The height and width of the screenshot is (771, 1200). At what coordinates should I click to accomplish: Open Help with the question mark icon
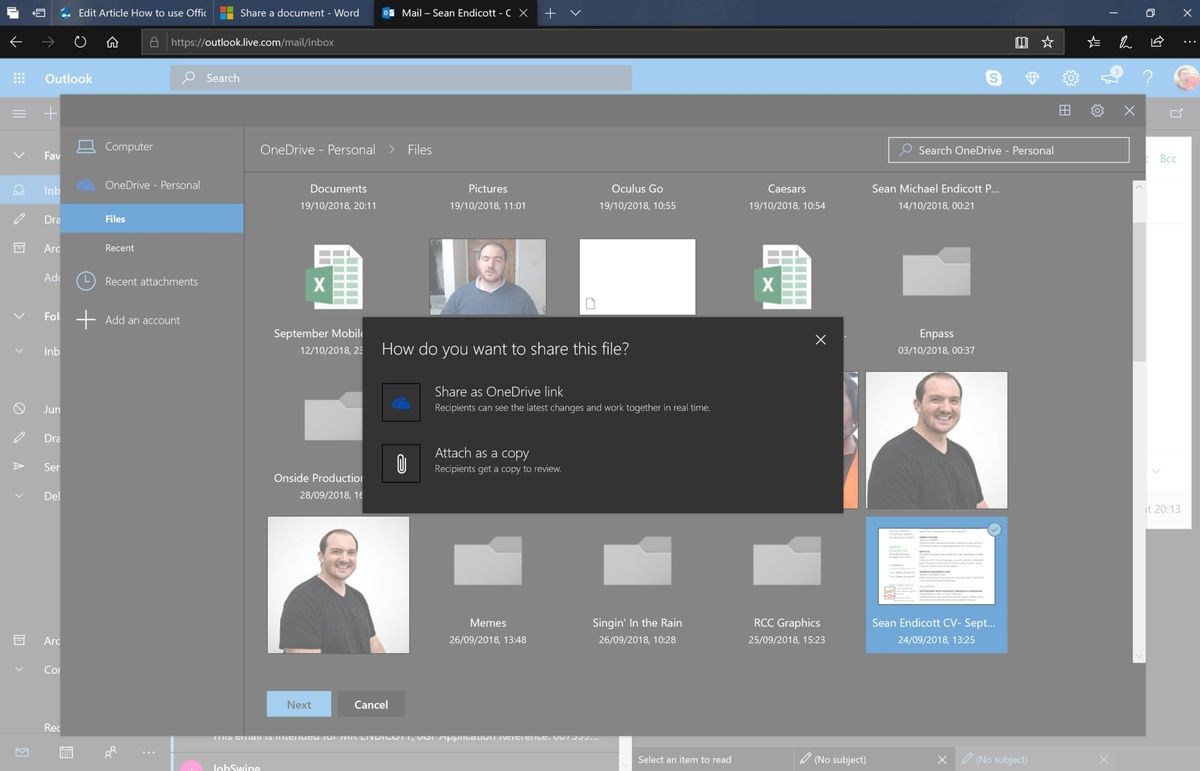[x=1147, y=78]
